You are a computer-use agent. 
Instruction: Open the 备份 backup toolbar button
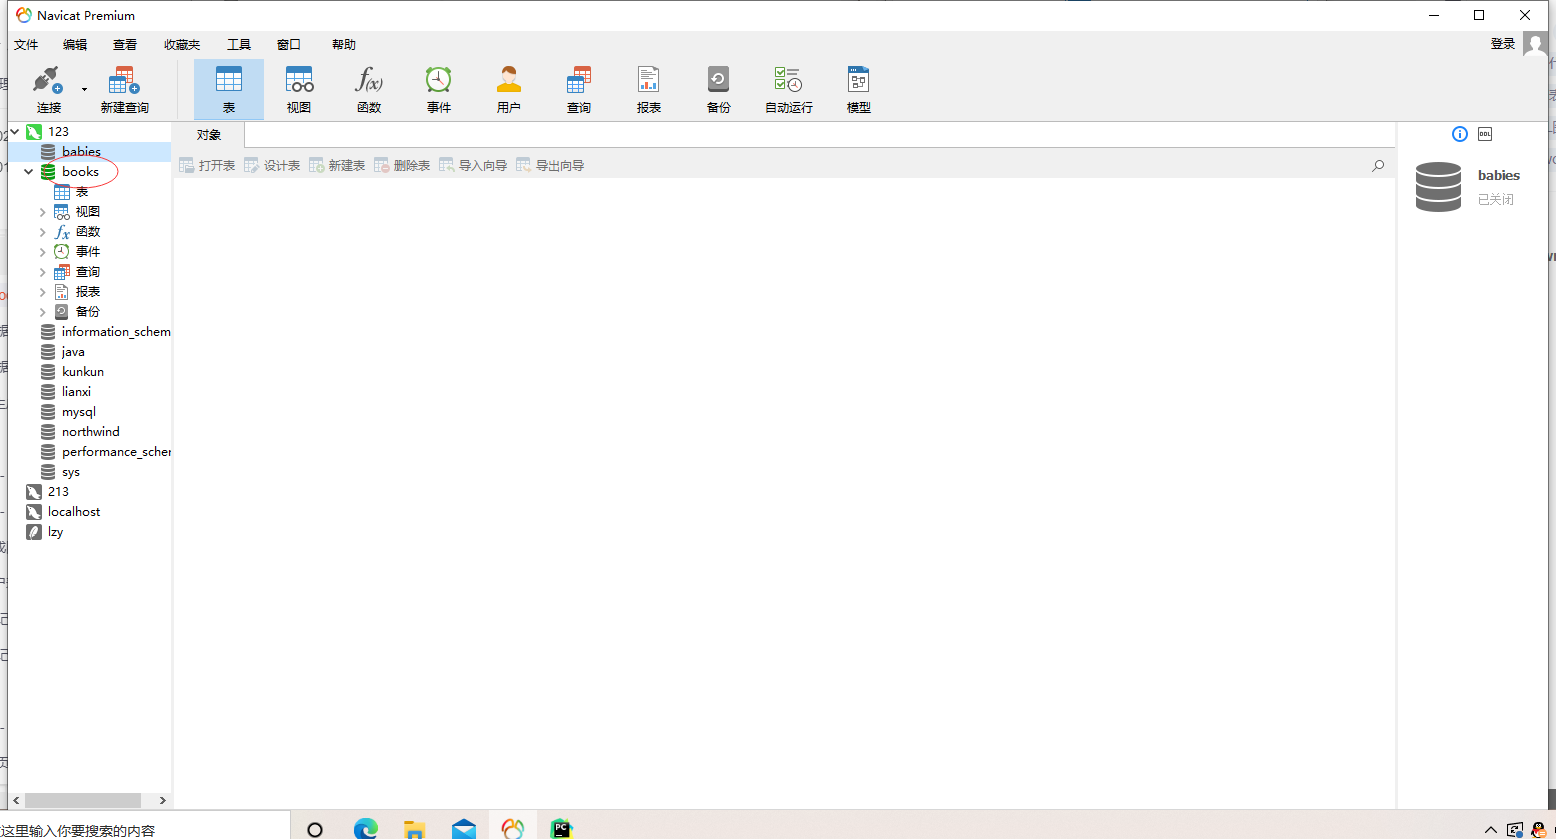point(719,90)
